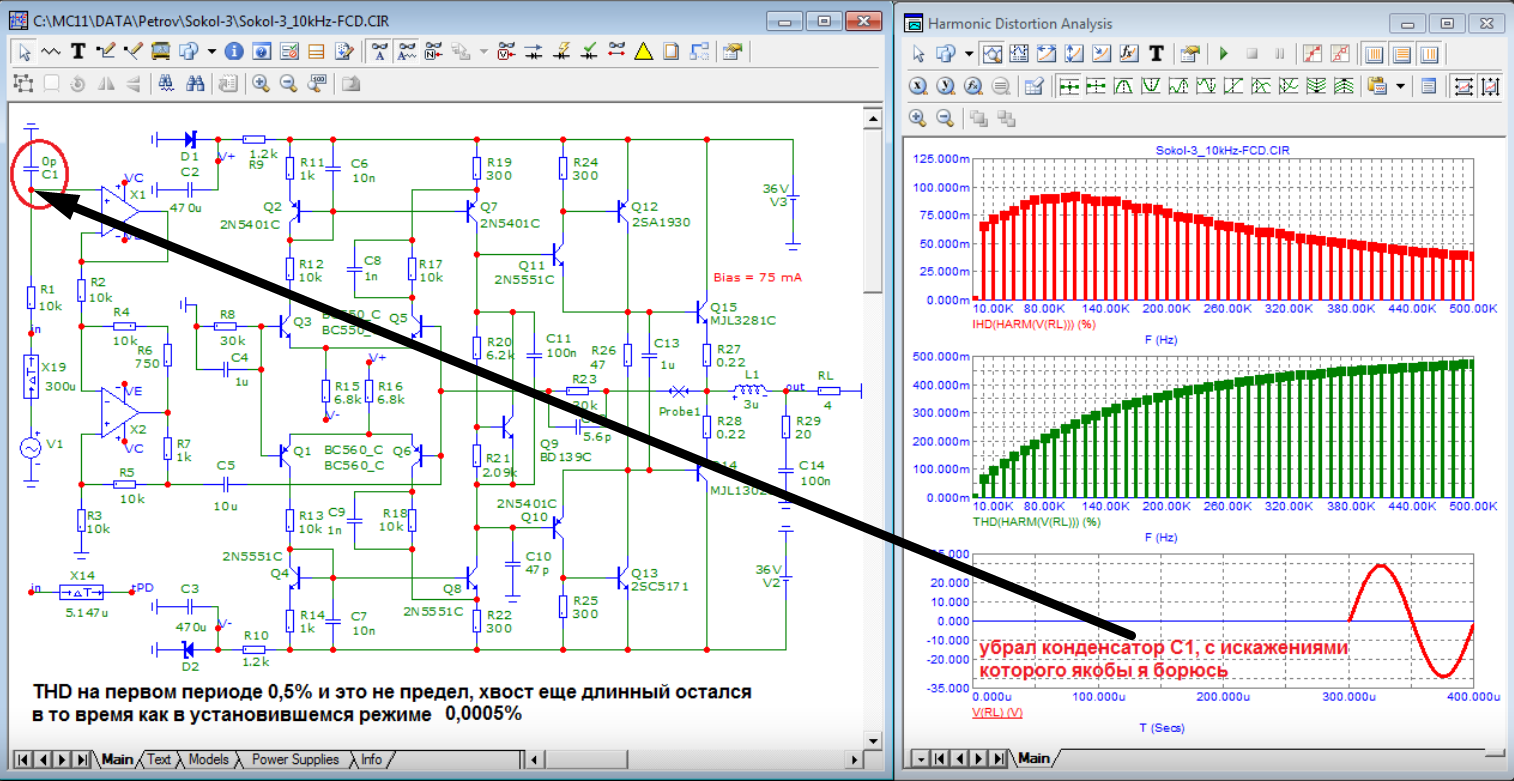Click the numeric output table icon
Screen dimensions: 1514x781
tap(1034, 86)
